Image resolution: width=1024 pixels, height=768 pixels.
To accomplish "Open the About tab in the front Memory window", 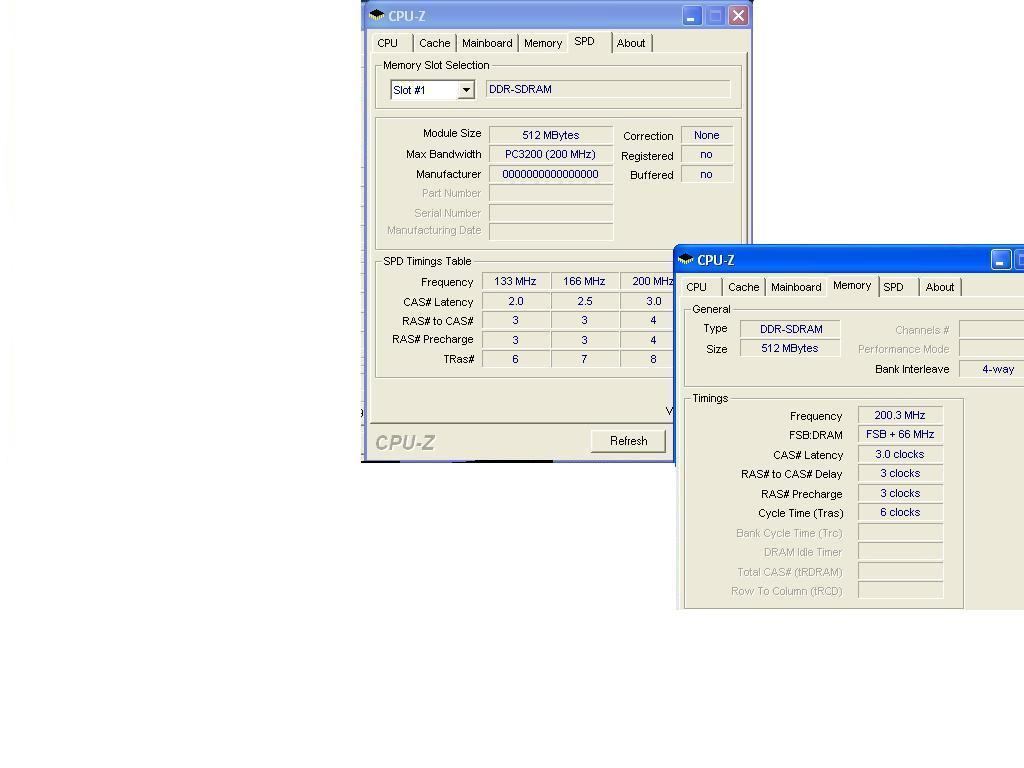I will (x=940, y=287).
